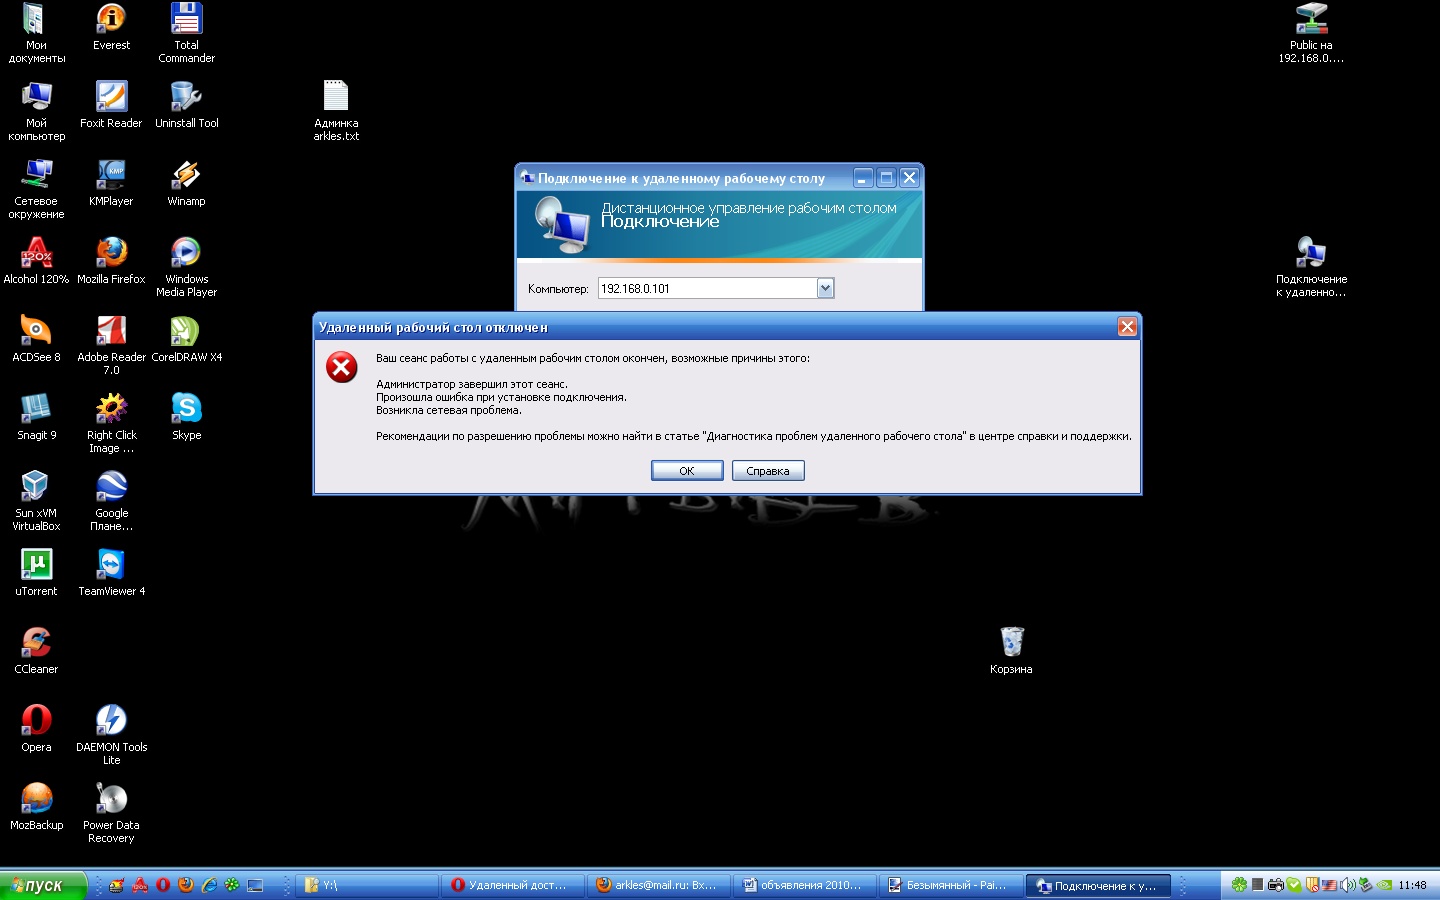The height and width of the screenshot is (900, 1440).
Task: Launch Opera from the Quick Launch bar
Action: click(x=163, y=885)
